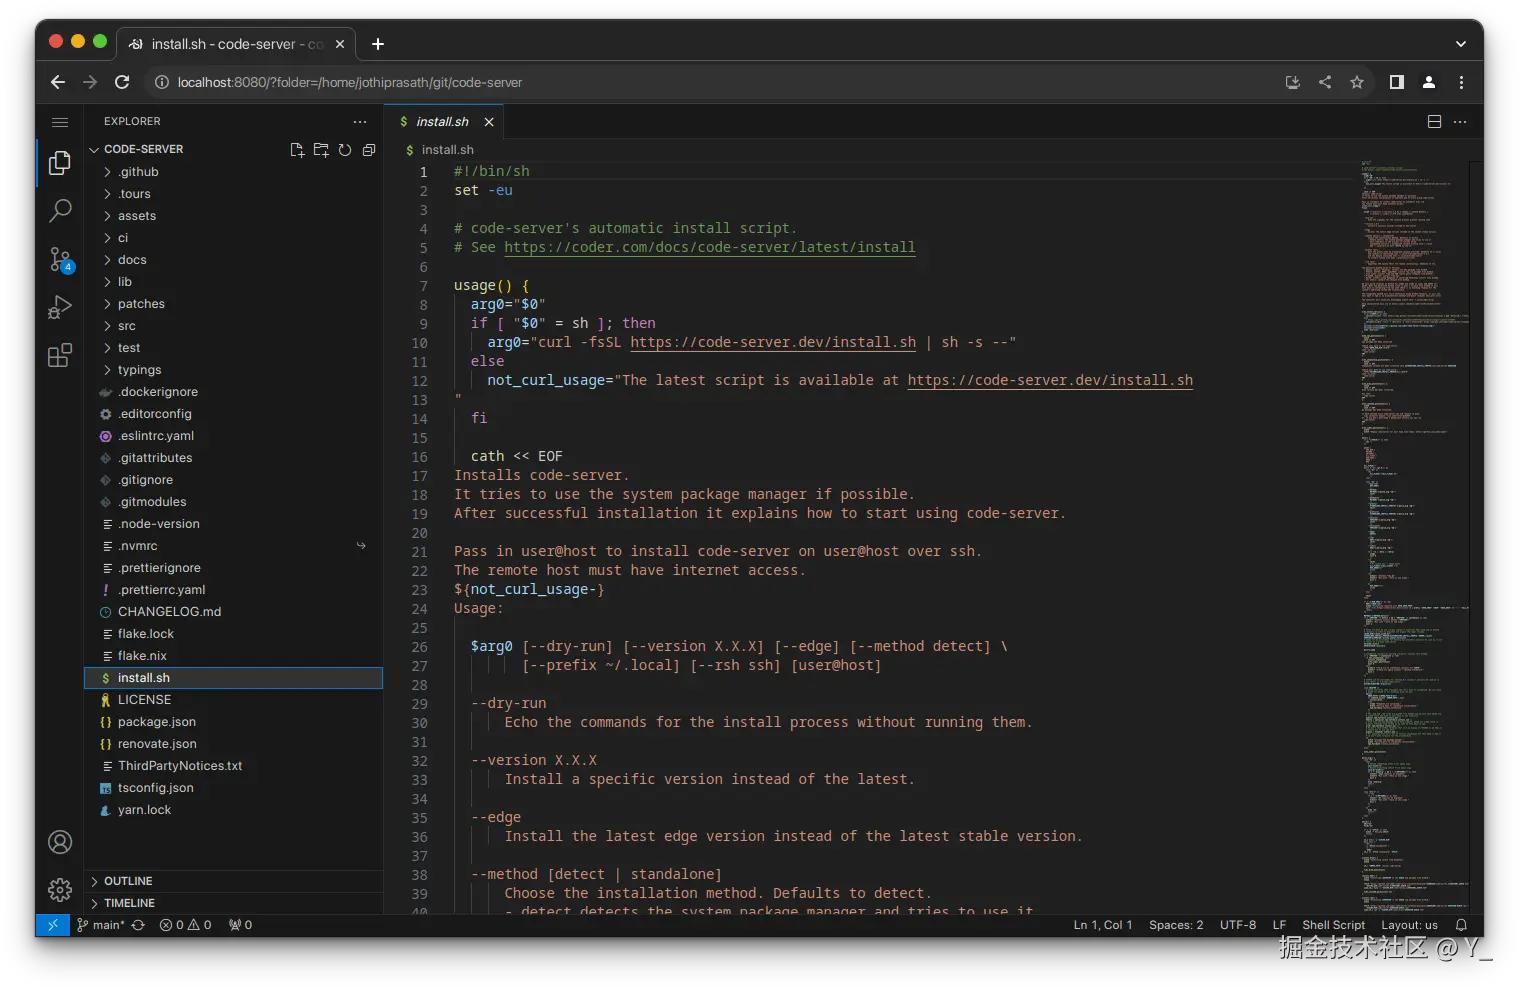Split the editor to the right
Image resolution: width=1519 pixels, height=988 pixels.
coord(1434,121)
